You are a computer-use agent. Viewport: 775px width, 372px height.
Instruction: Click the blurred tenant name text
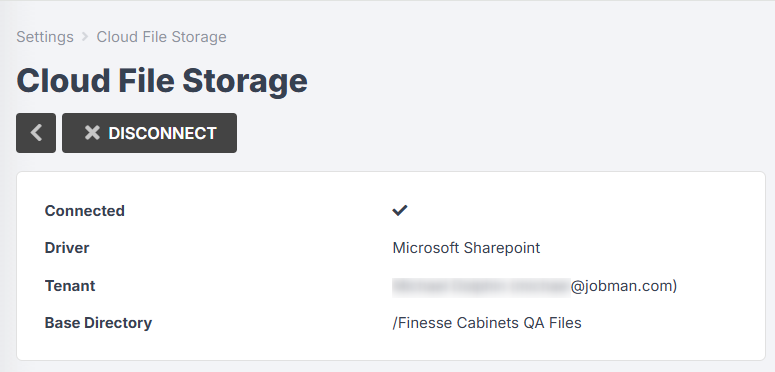pyautogui.click(x=481, y=287)
